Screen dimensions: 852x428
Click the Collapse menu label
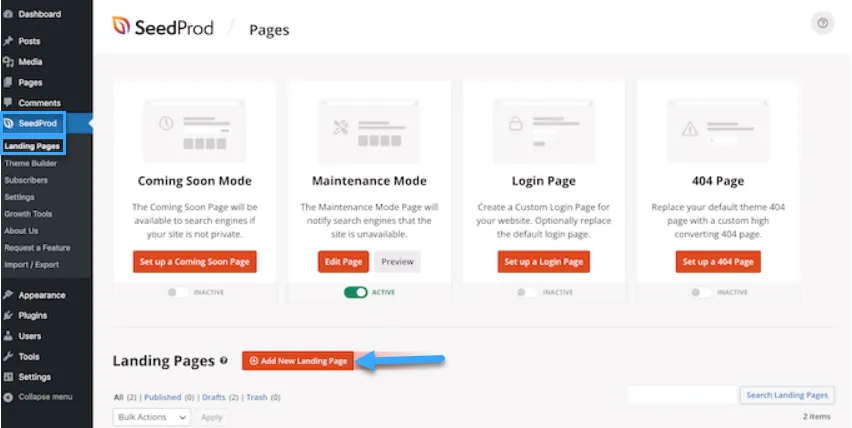tap(45, 397)
